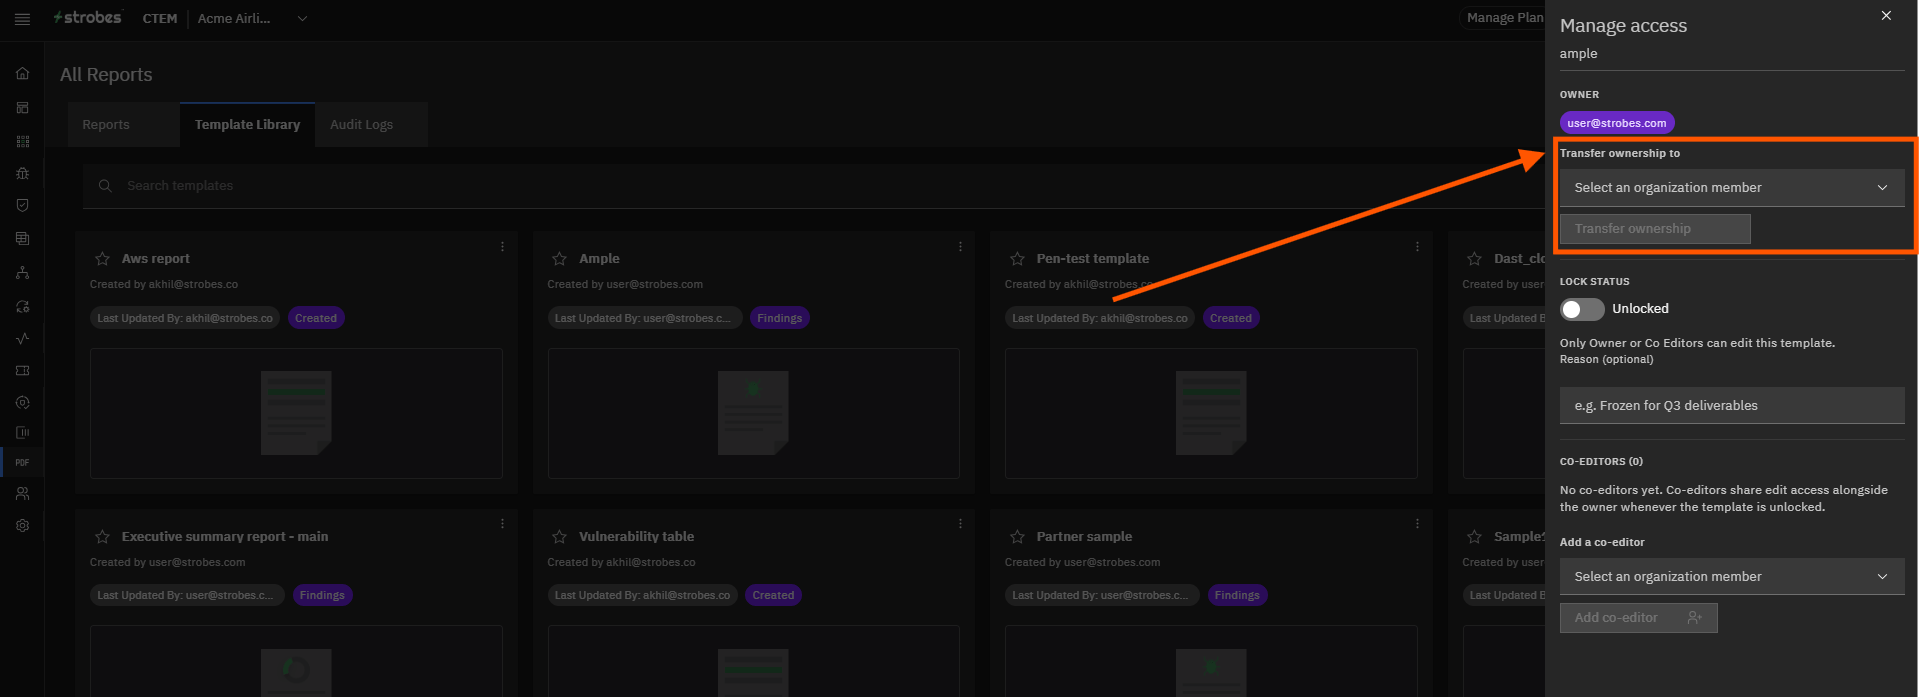This screenshot has width=1919, height=697.
Task: Click the lock Reason optional input field
Action: coord(1732,406)
